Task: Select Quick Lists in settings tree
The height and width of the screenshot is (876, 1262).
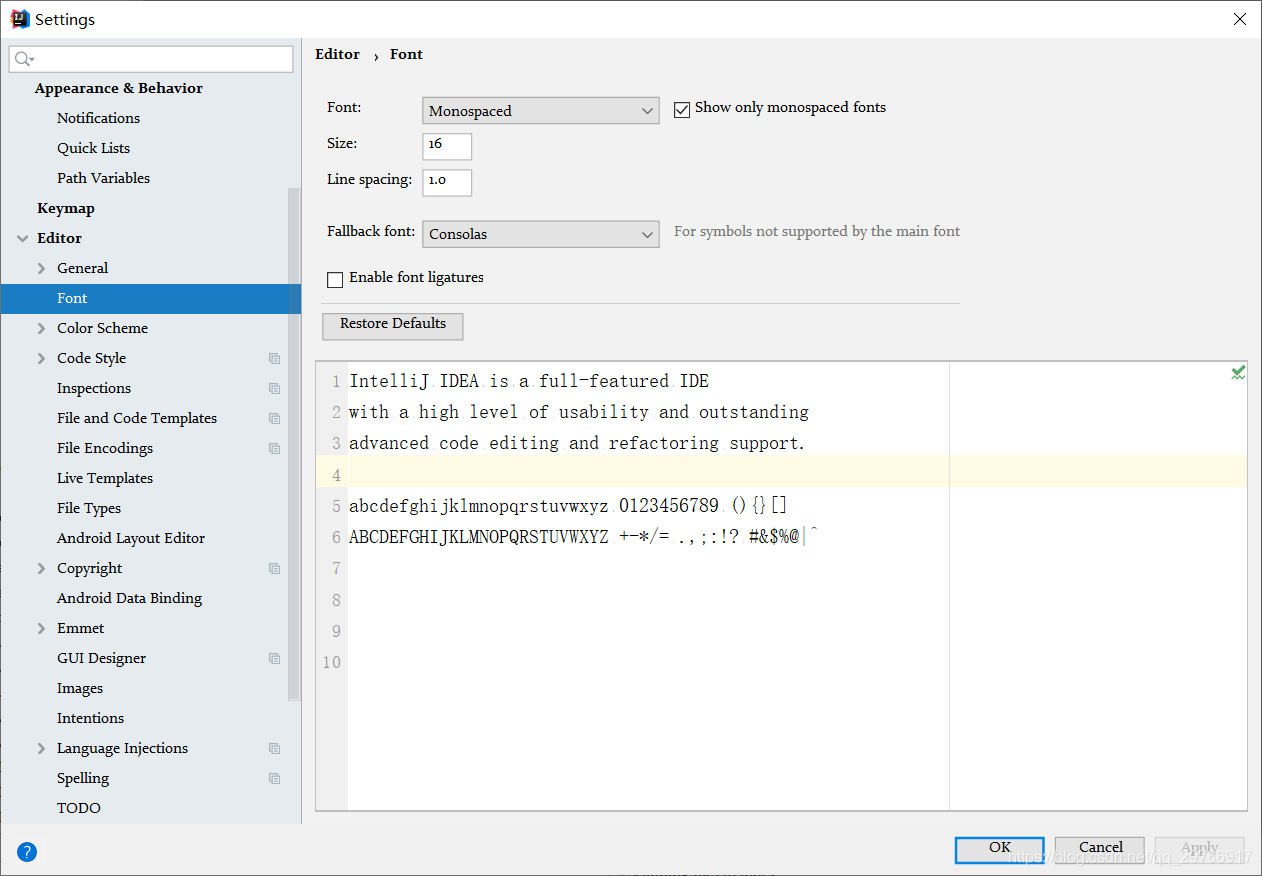Action: [x=93, y=148]
